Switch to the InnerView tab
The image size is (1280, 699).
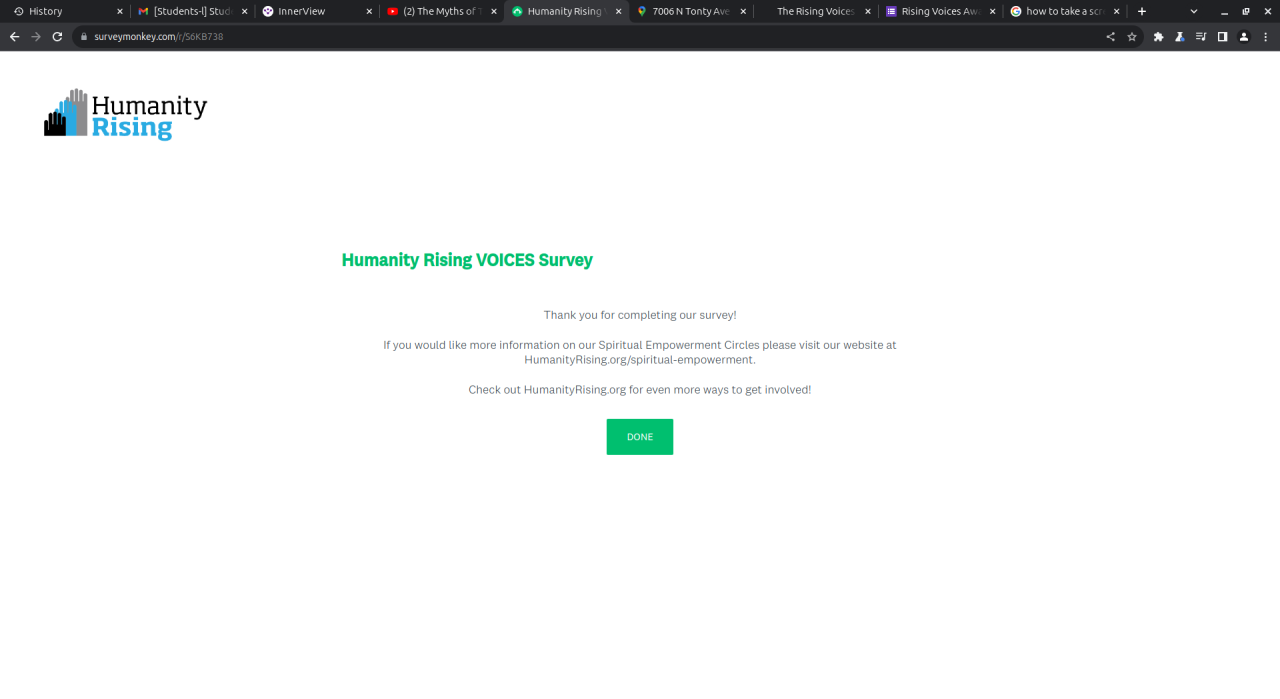[316, 12]
